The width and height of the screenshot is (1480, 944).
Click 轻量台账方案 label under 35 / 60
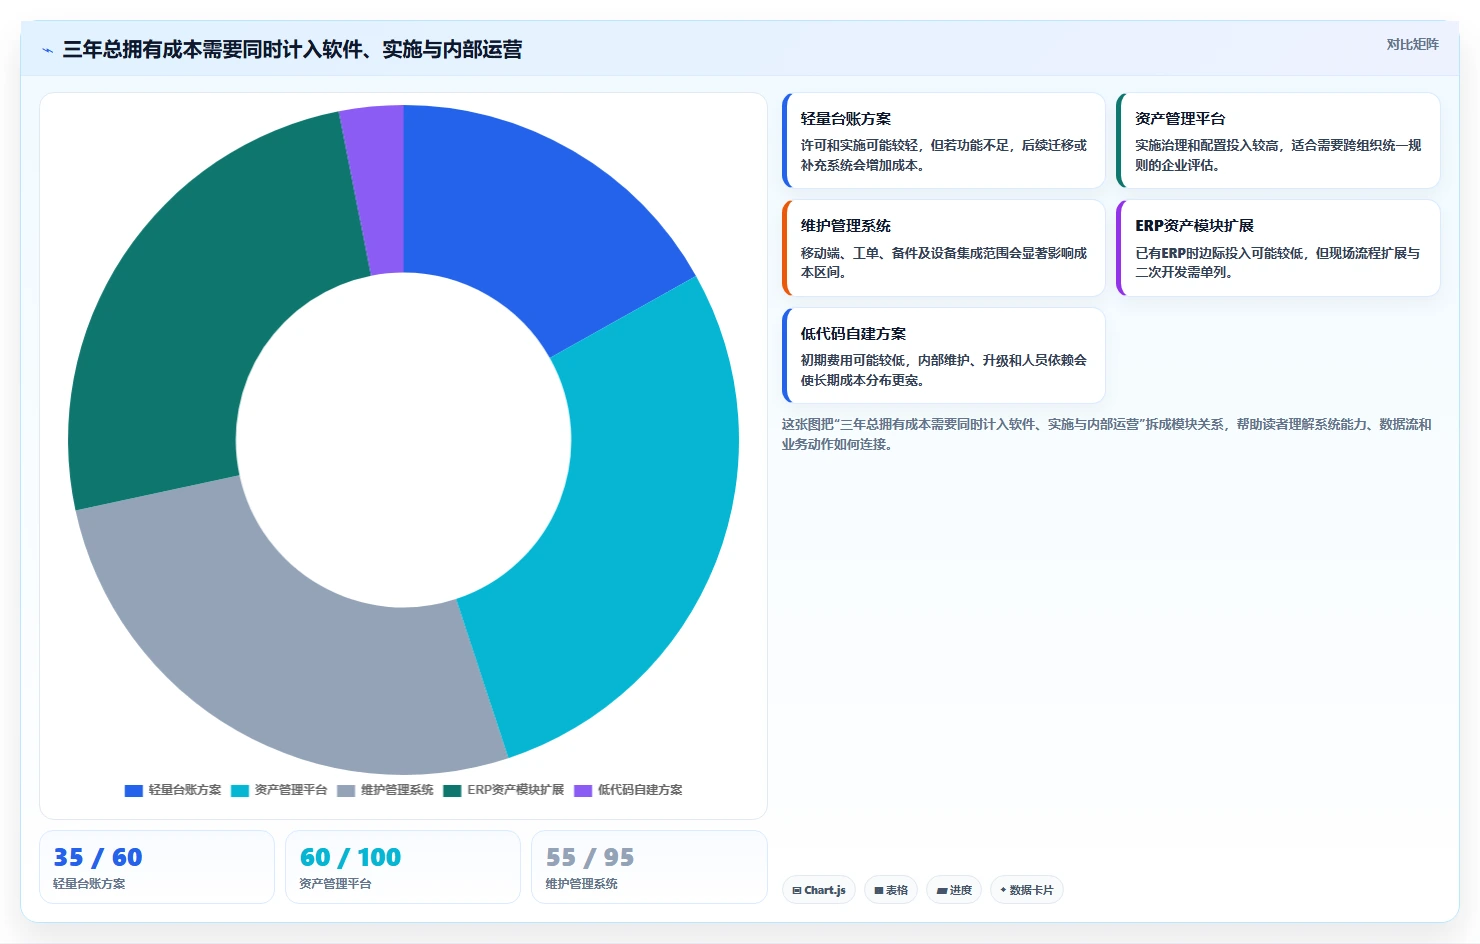(90, 884)
